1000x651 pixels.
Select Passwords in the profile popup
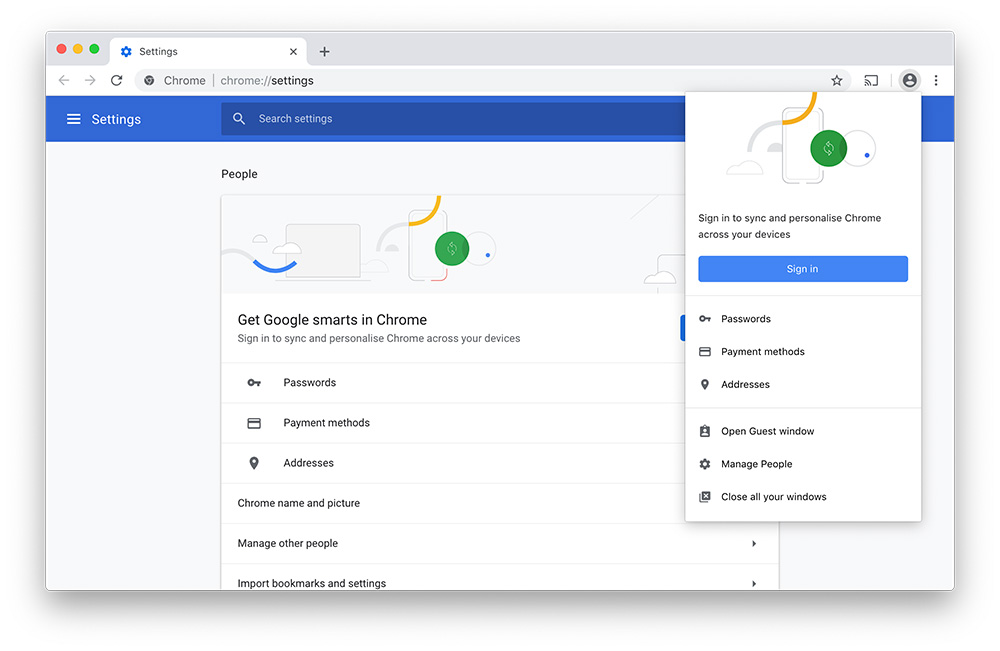coord(746,319)
